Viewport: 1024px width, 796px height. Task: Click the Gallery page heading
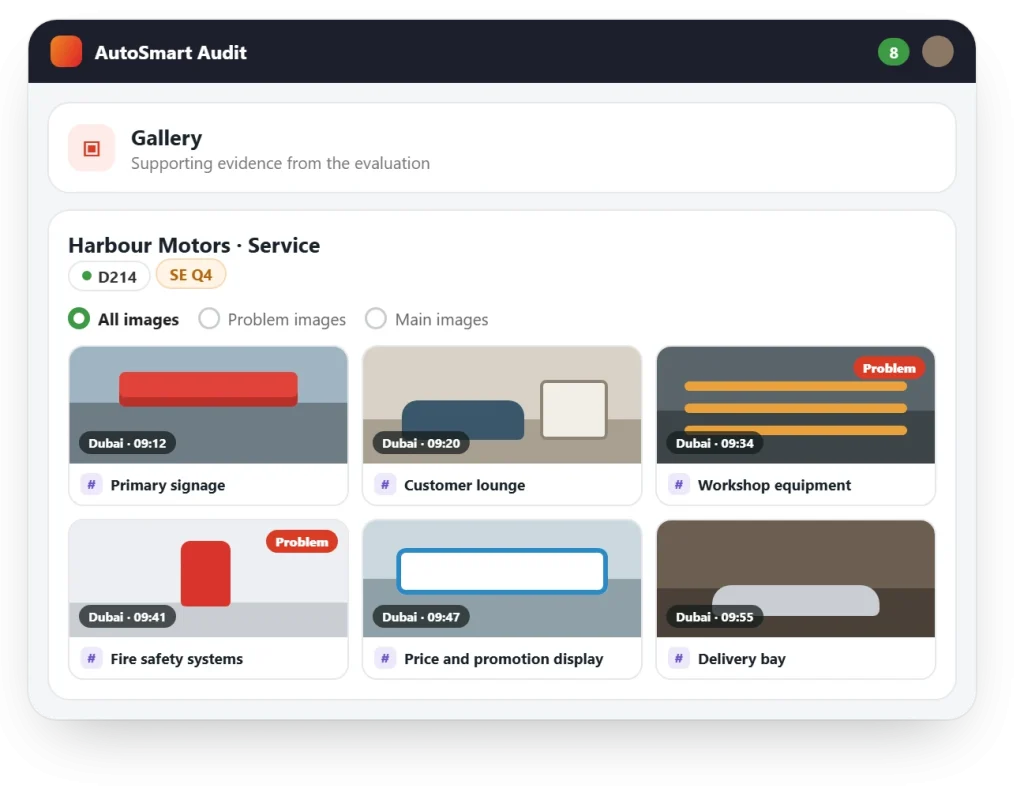167,138
